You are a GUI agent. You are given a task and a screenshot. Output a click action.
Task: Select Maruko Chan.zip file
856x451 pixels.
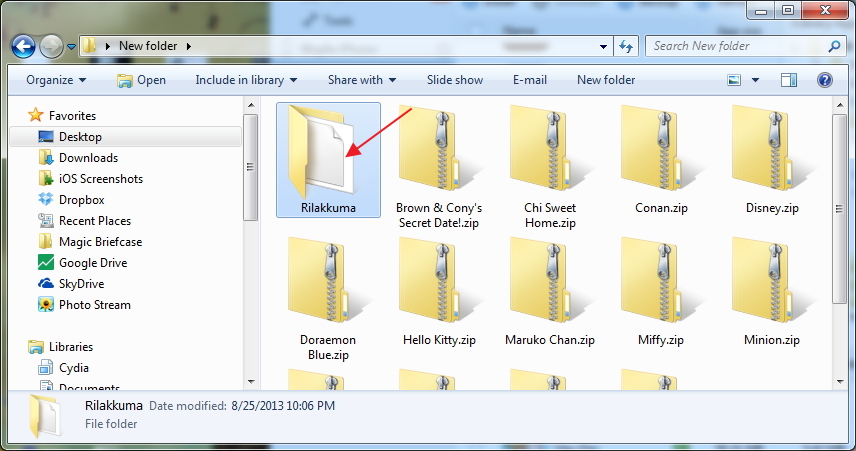(x=550, y=292)
